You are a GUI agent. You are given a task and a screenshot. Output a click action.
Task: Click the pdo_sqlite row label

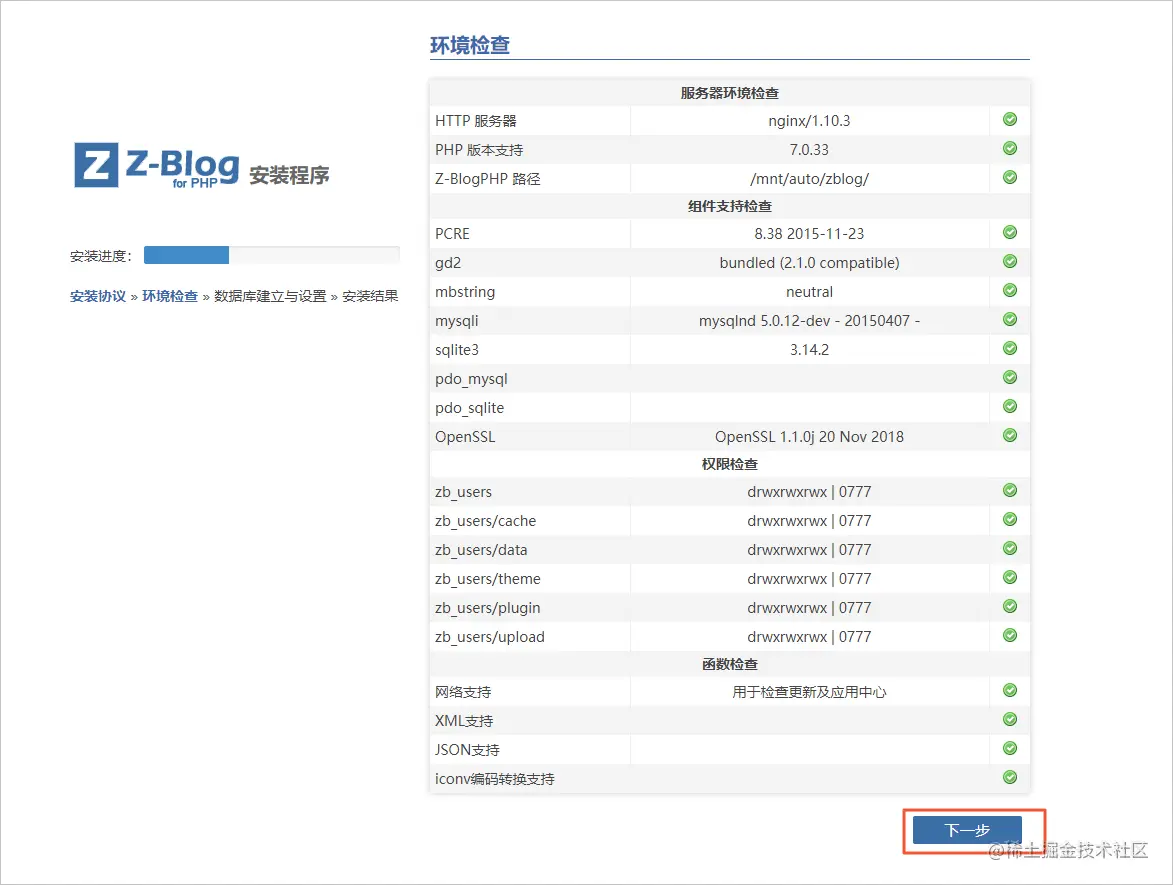point(470,408)
